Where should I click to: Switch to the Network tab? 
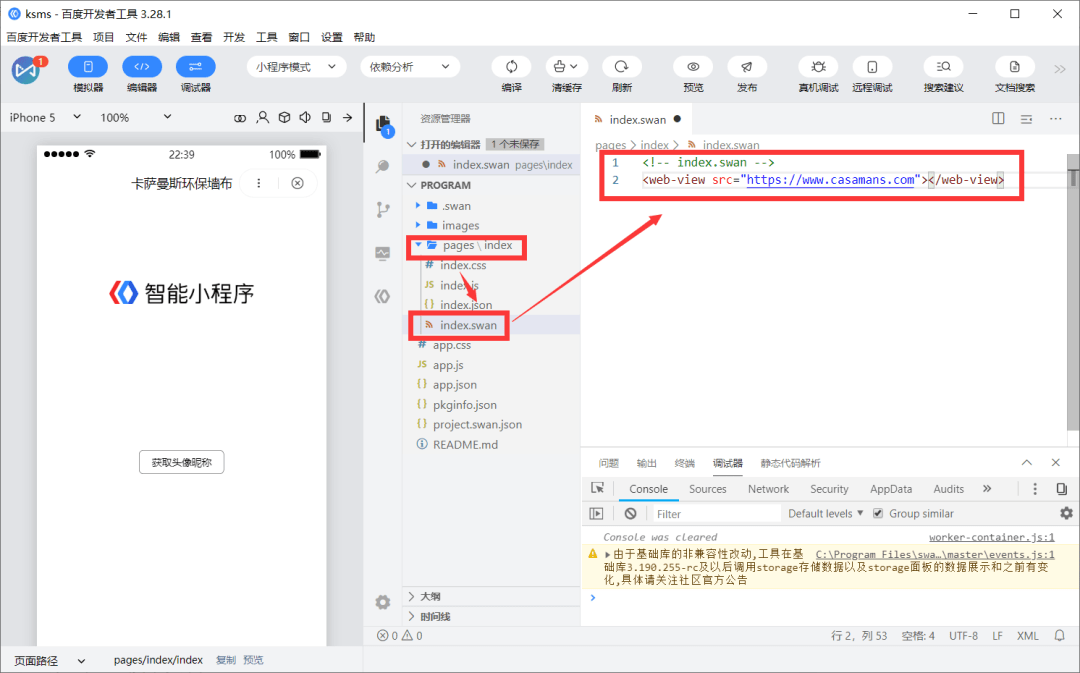point(768,488)
